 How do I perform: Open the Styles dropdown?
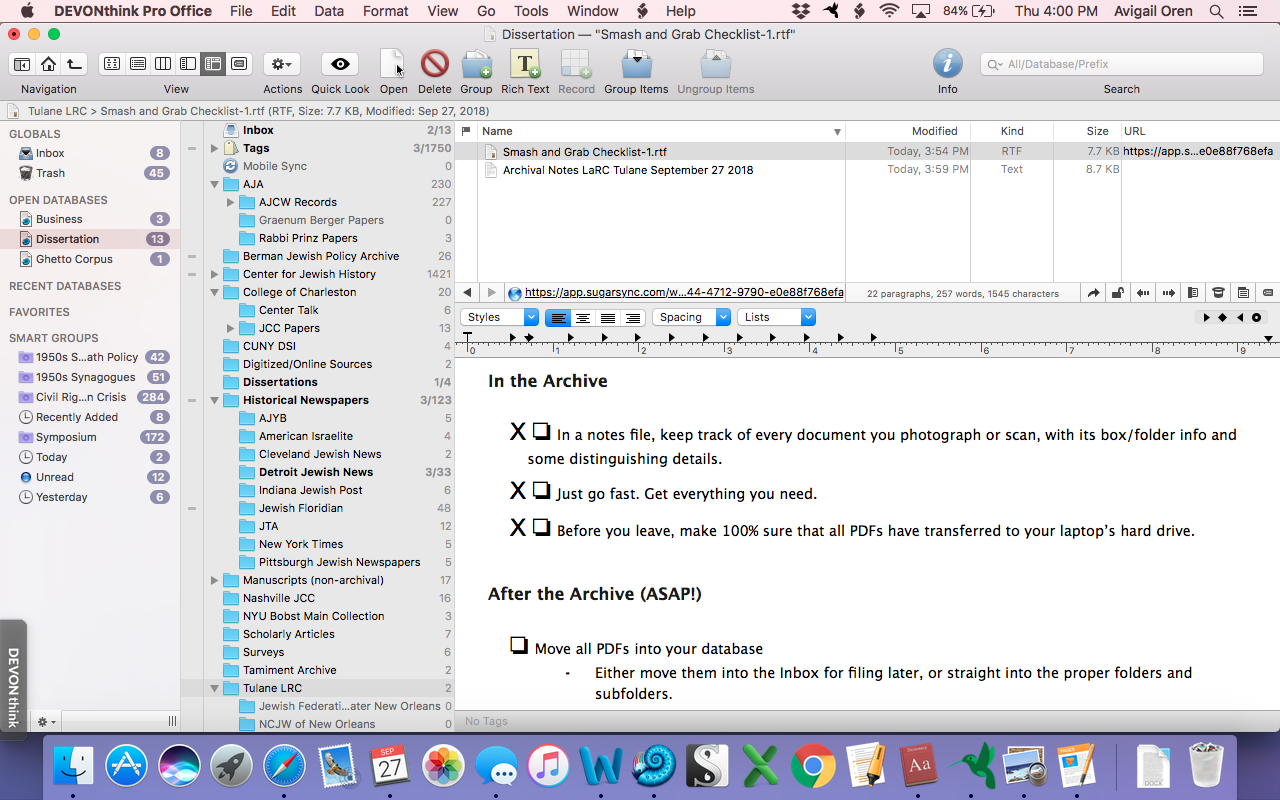[x=500, y=317]
